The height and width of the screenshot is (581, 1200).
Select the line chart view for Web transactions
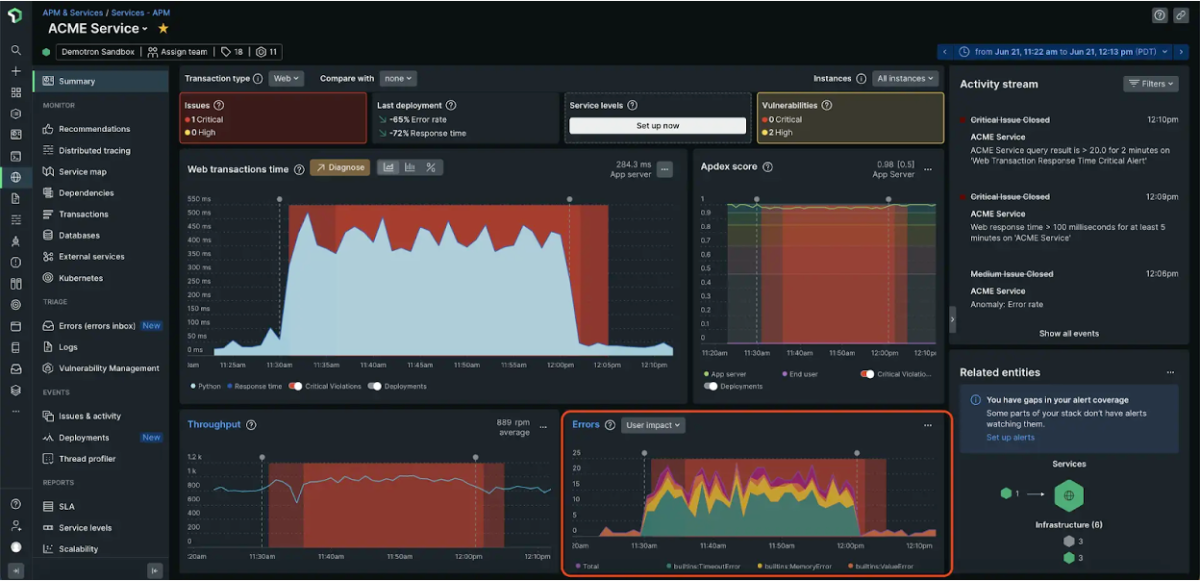[x=389, y=167]
